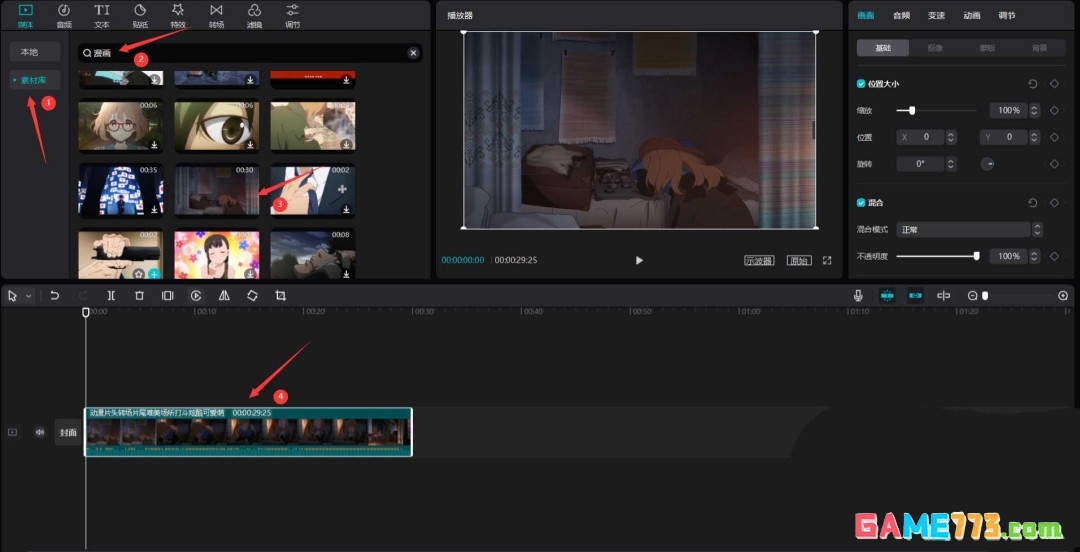The width and height of the screenshot is (1080, 552).
Task: Open the 滤镜 filters panel
Action: pos(254,16)
